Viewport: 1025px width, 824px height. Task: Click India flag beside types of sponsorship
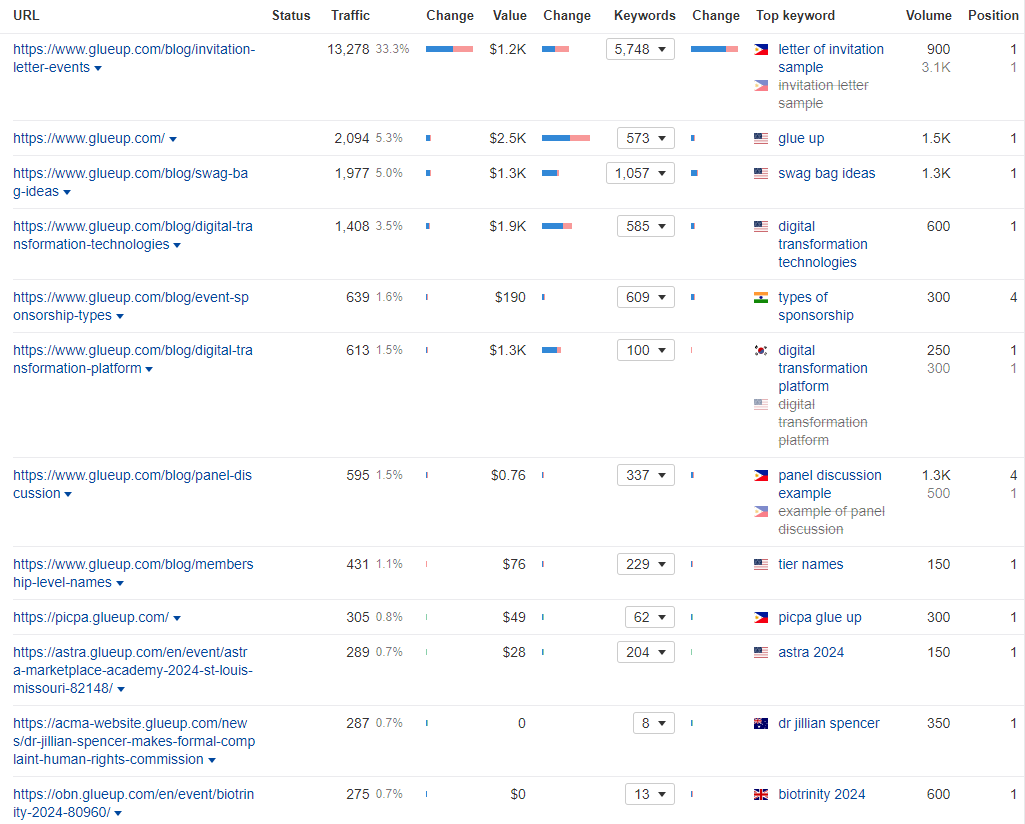[761, 297]
